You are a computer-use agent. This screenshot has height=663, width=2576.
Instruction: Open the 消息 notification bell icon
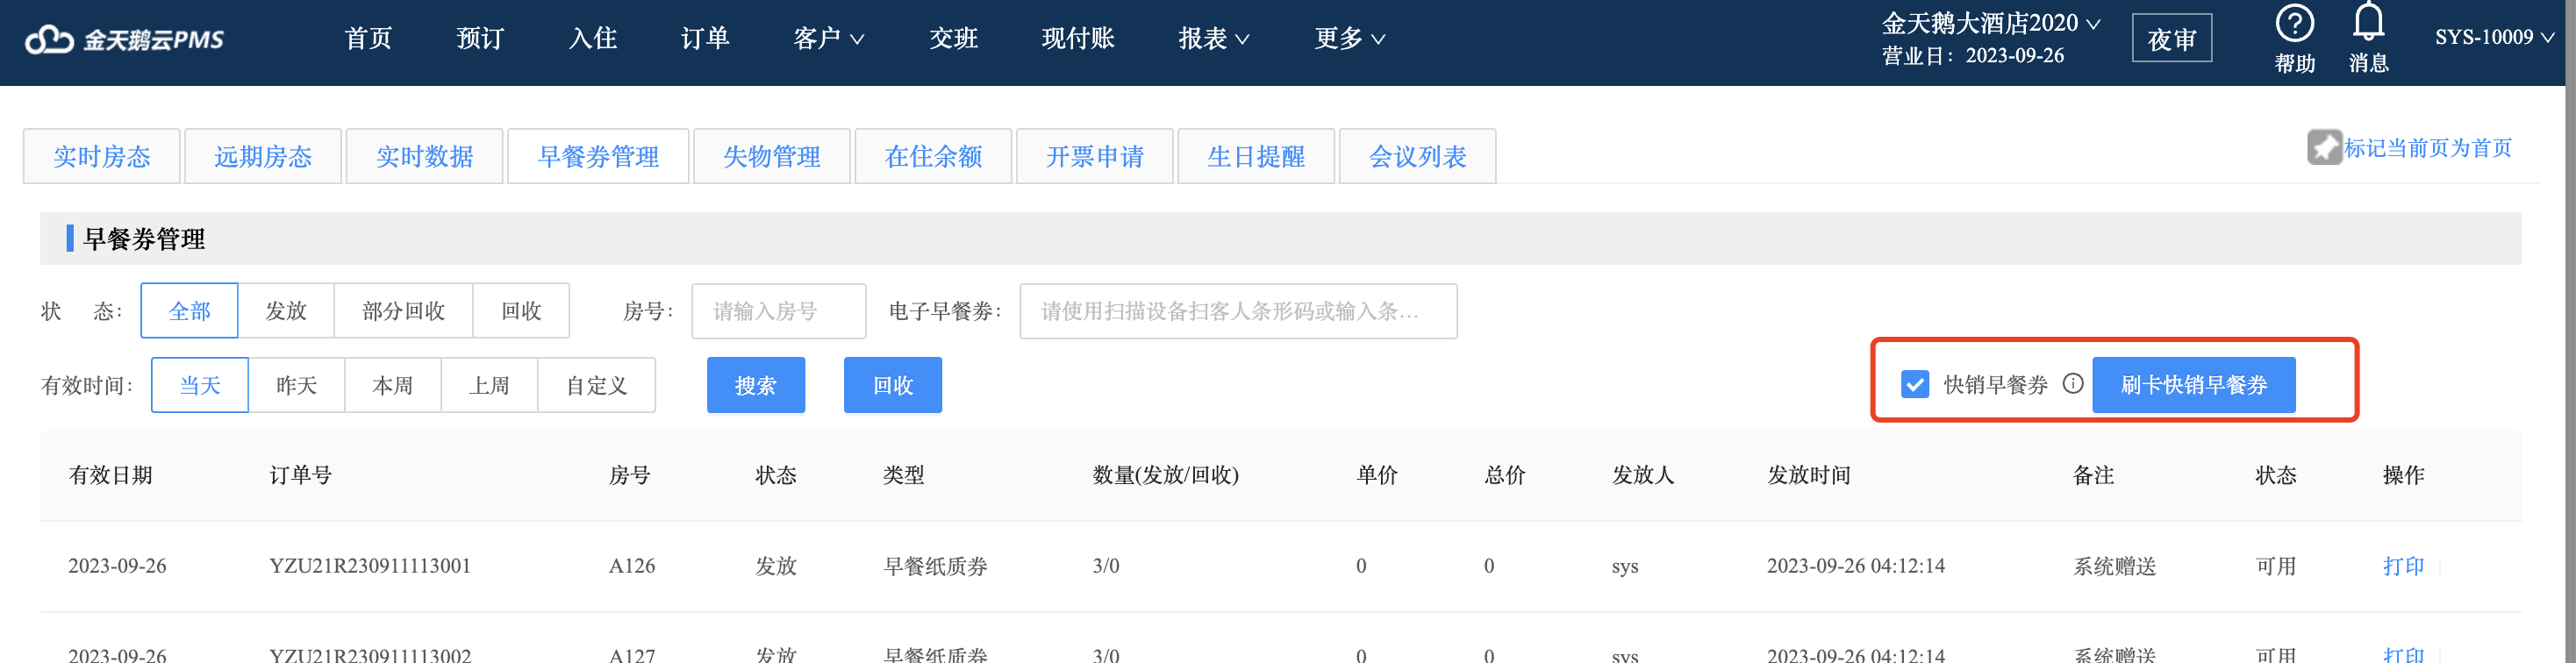click(2368, 22)
